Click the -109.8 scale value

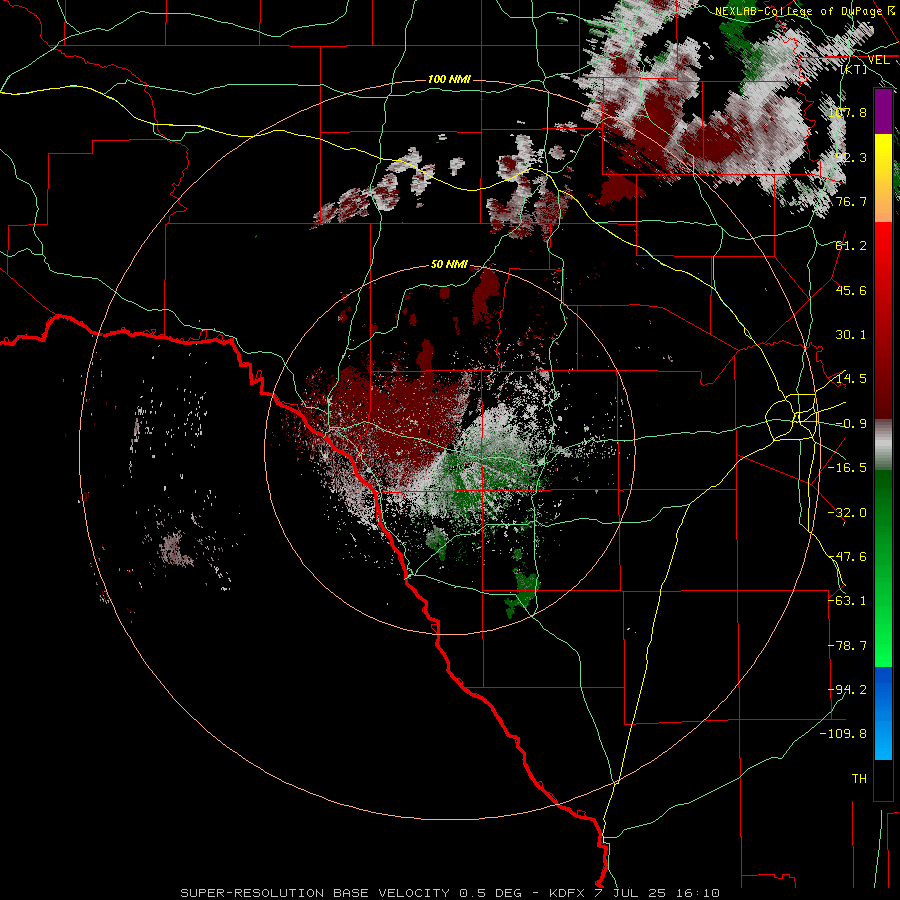click(x=844, y=734)
